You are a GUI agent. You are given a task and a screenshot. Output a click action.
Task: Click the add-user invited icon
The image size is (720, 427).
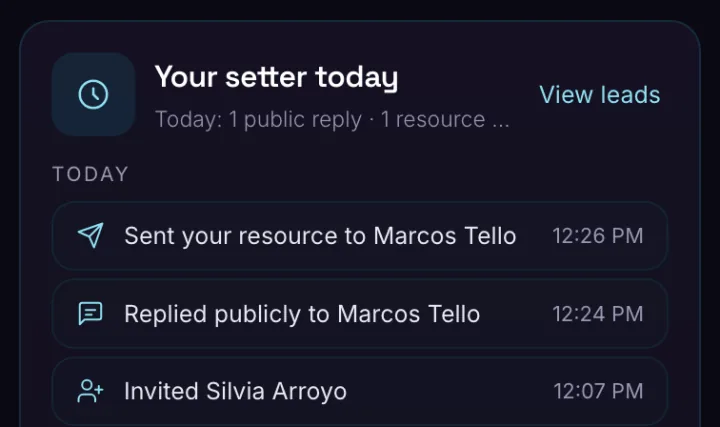[x=90, y=391]
